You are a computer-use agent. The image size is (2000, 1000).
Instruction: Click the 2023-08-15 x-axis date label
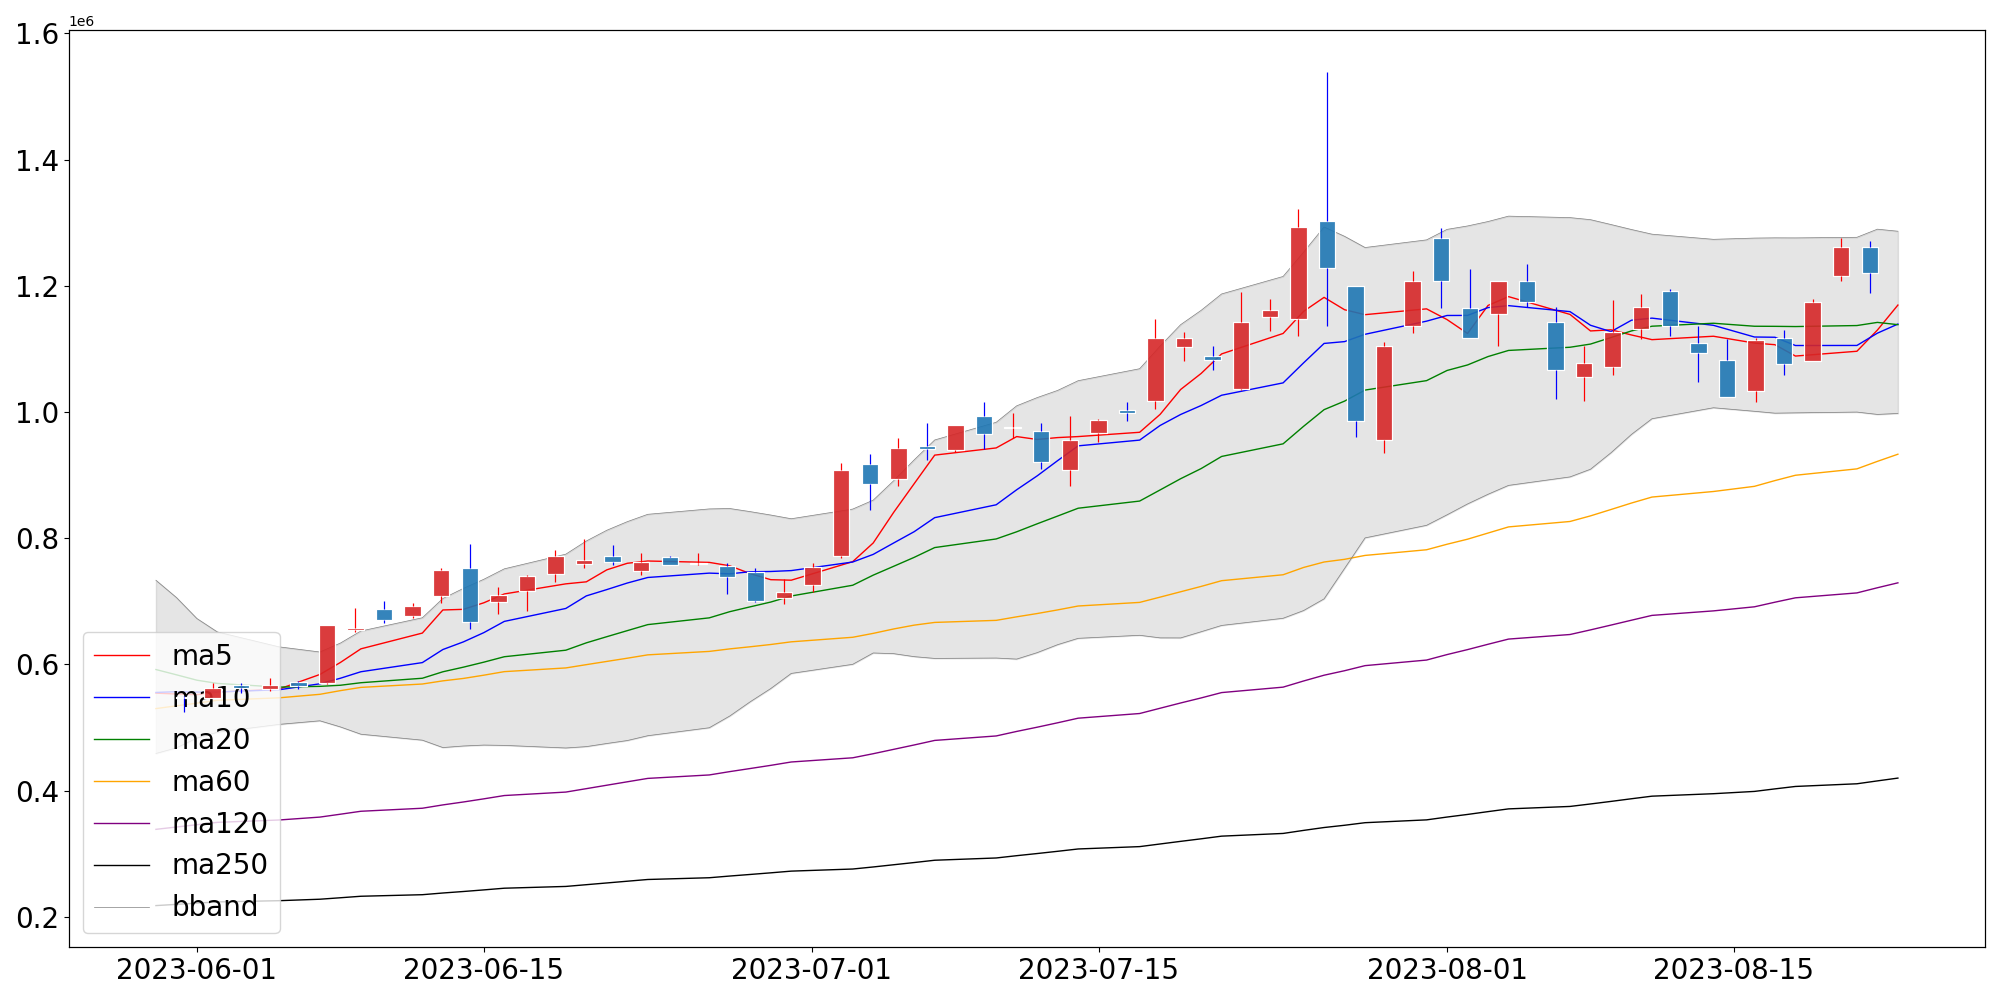[1734, 971]
